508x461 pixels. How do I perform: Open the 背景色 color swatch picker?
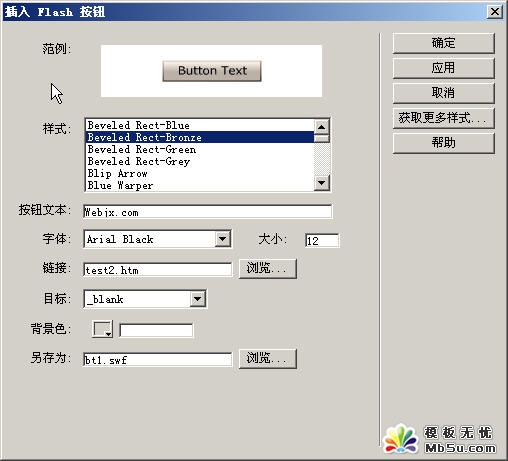(x=102, y=329)
